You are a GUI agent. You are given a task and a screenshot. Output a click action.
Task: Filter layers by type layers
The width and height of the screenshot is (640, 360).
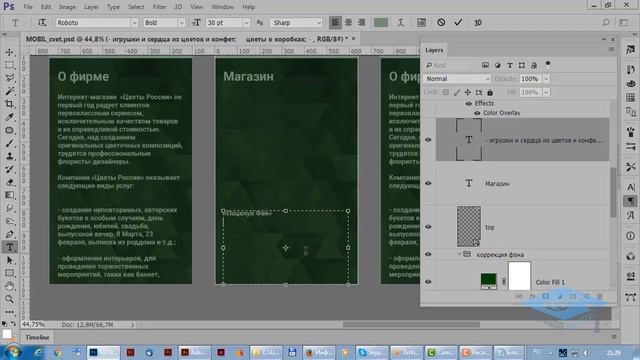click(x=509, y=65)
